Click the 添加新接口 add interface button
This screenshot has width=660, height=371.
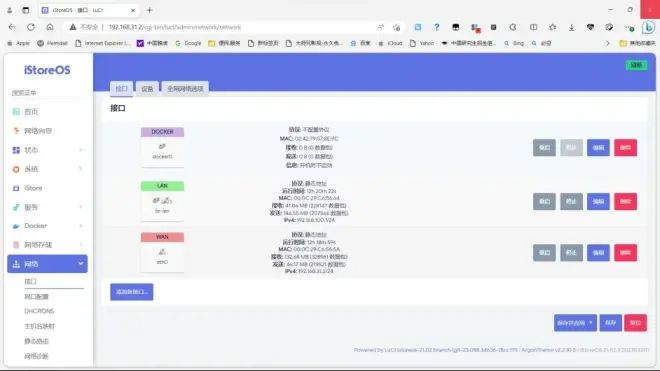(x=132, y=292)
